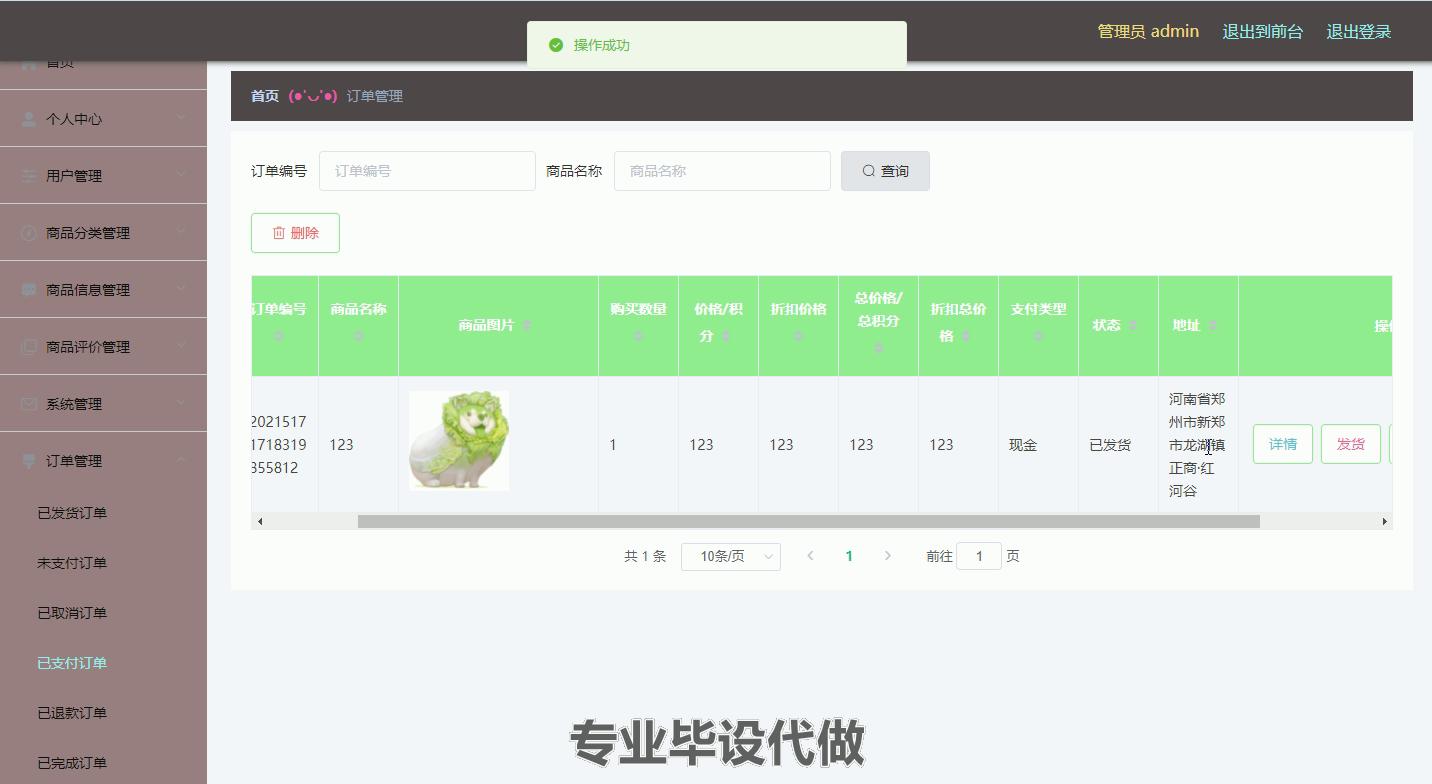Click the 商品信息管理 sidebar icon
This screenshot has width=1432, height=784.
(x=28, y=290)
